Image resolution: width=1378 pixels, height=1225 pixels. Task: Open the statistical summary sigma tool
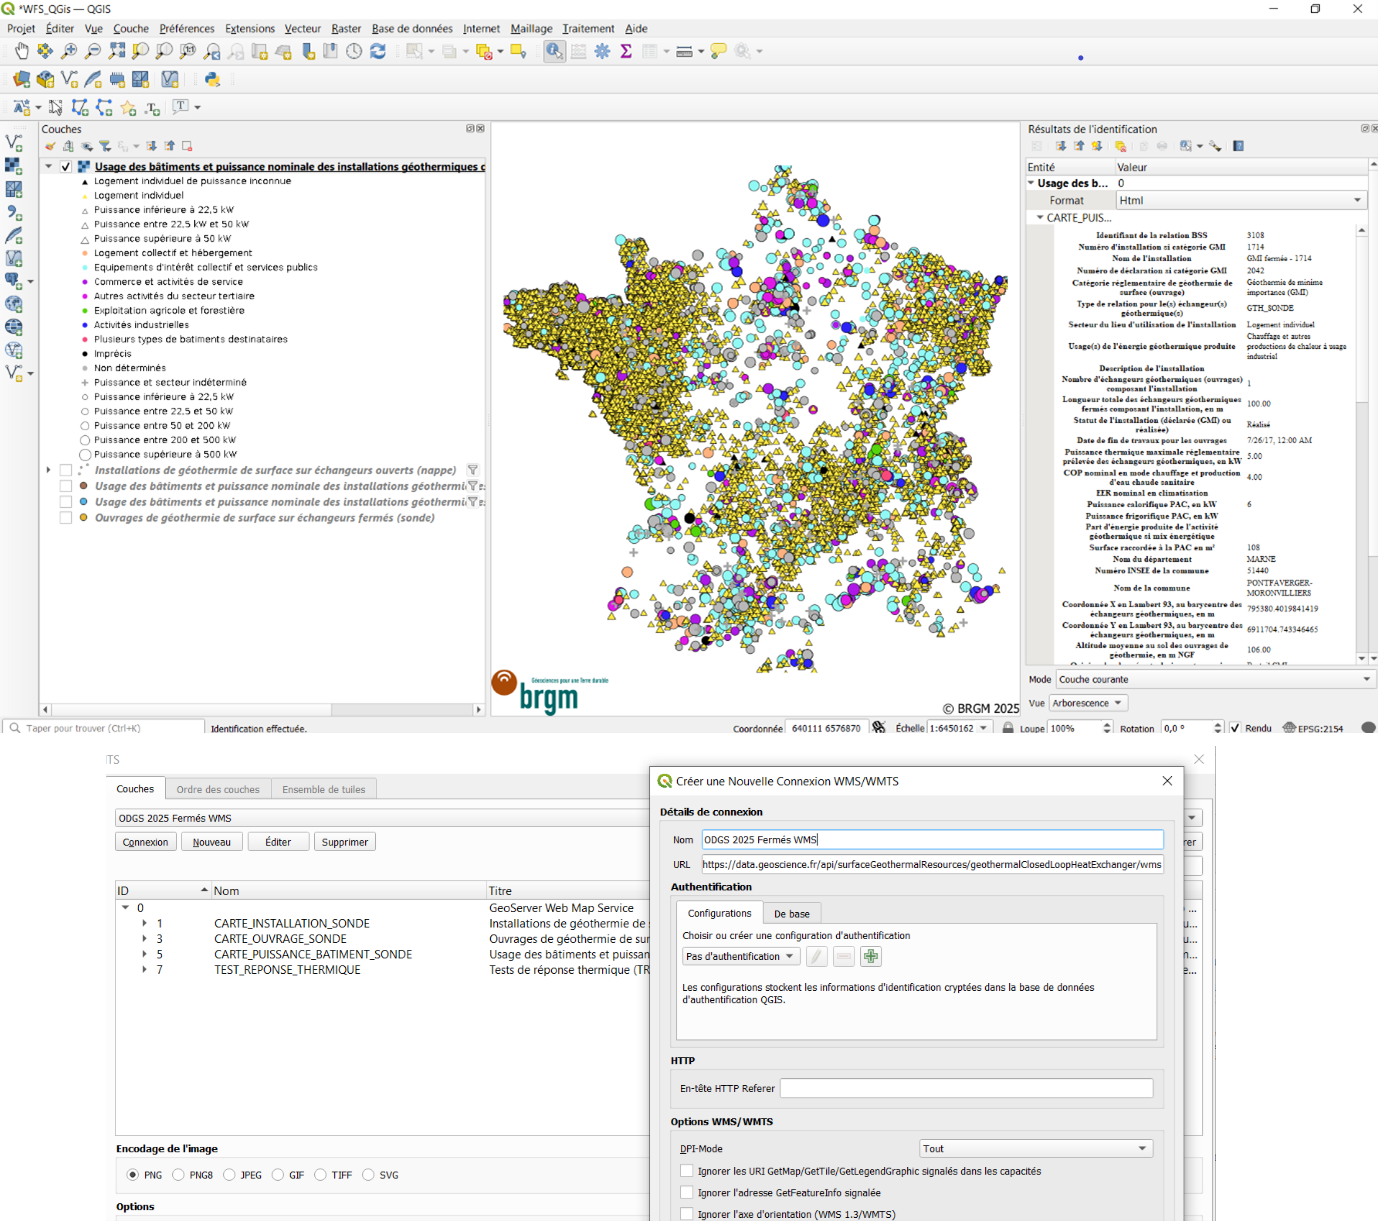[x=626, y=51]
